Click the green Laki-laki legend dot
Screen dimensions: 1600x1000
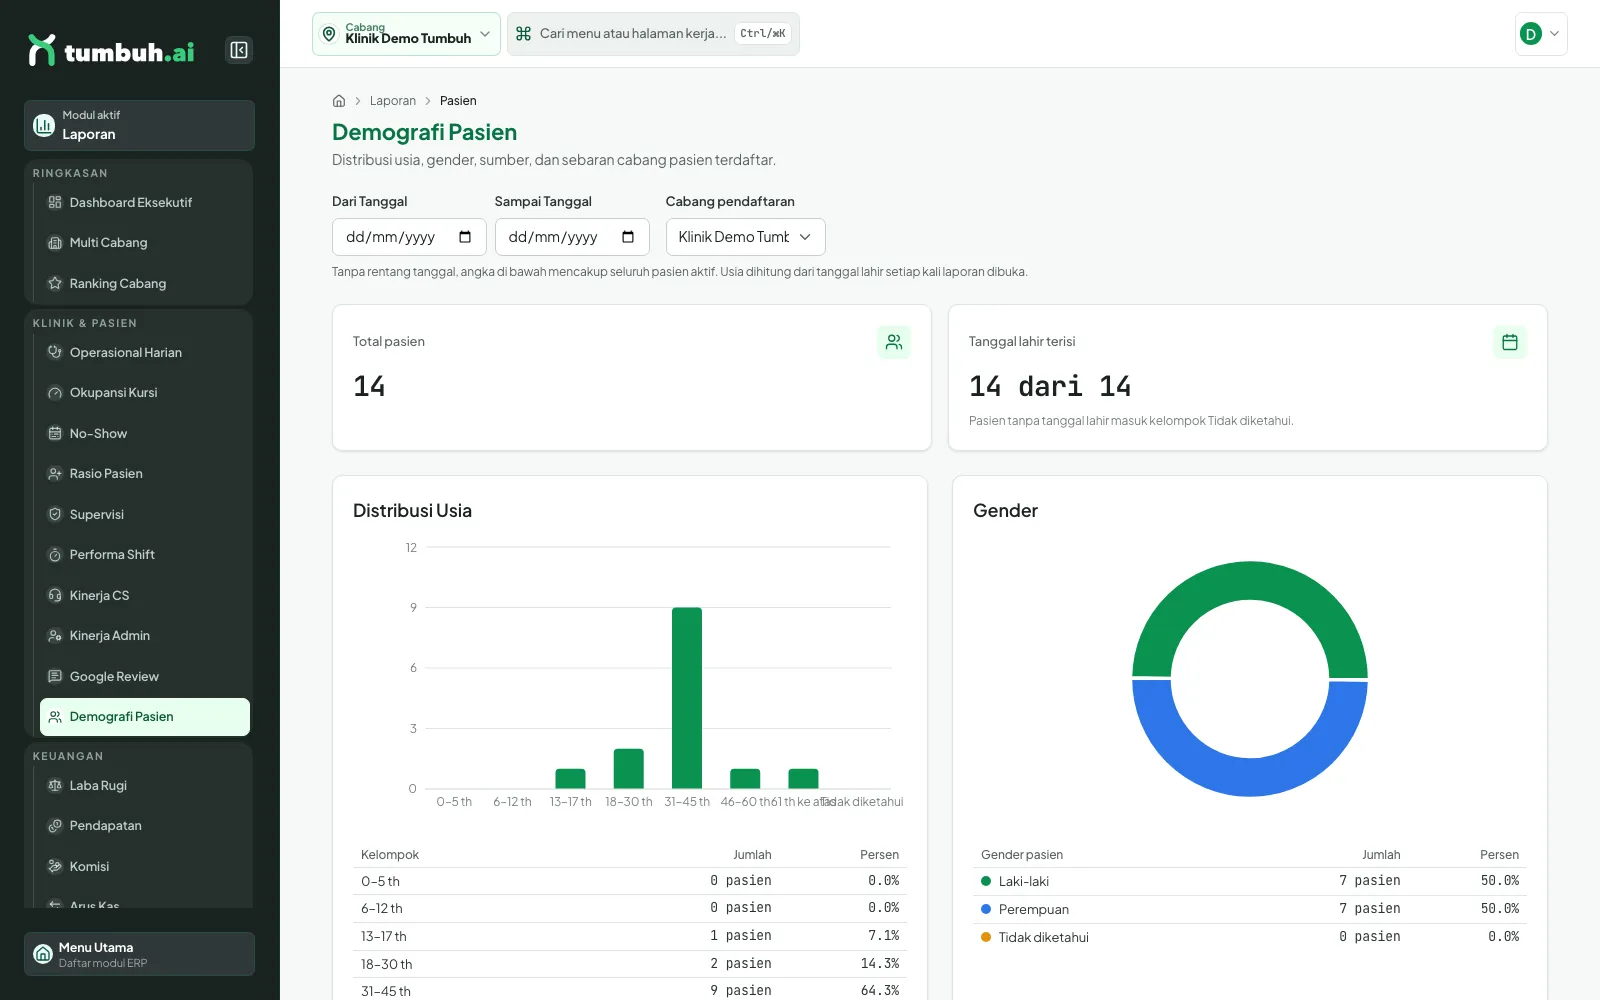[x=986, y=881]
